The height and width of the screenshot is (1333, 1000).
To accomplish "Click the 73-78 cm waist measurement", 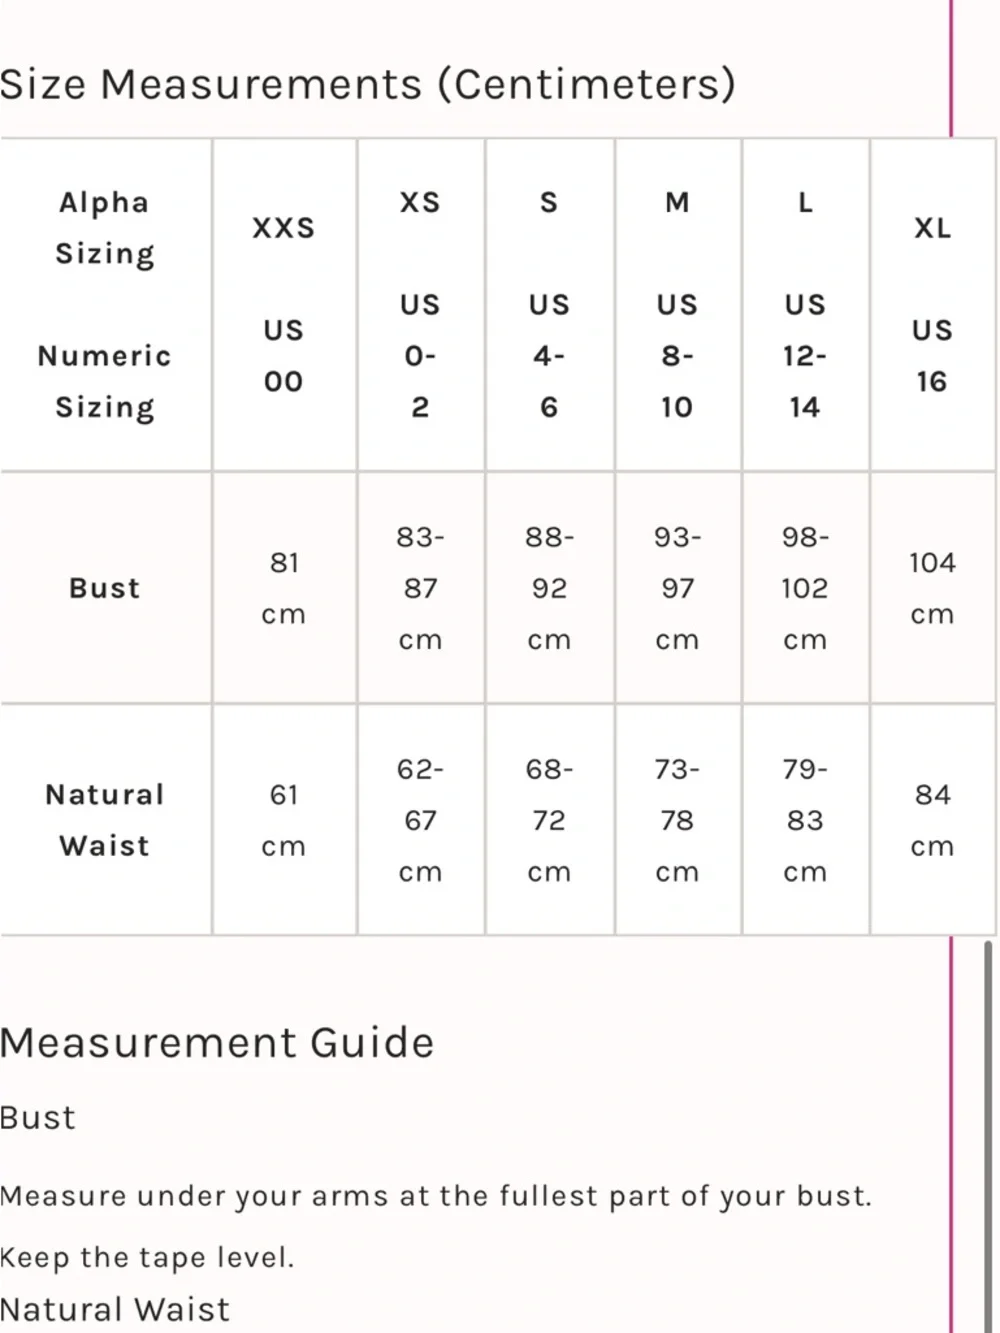I will (678, 820).
